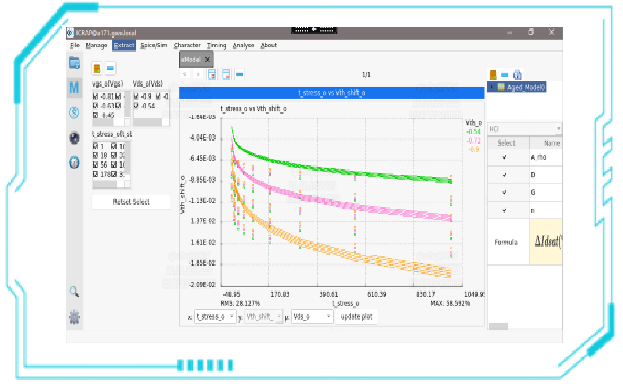Open the folder icon at sidebar top
Viewport: 623px width, 384px height.
74,63
